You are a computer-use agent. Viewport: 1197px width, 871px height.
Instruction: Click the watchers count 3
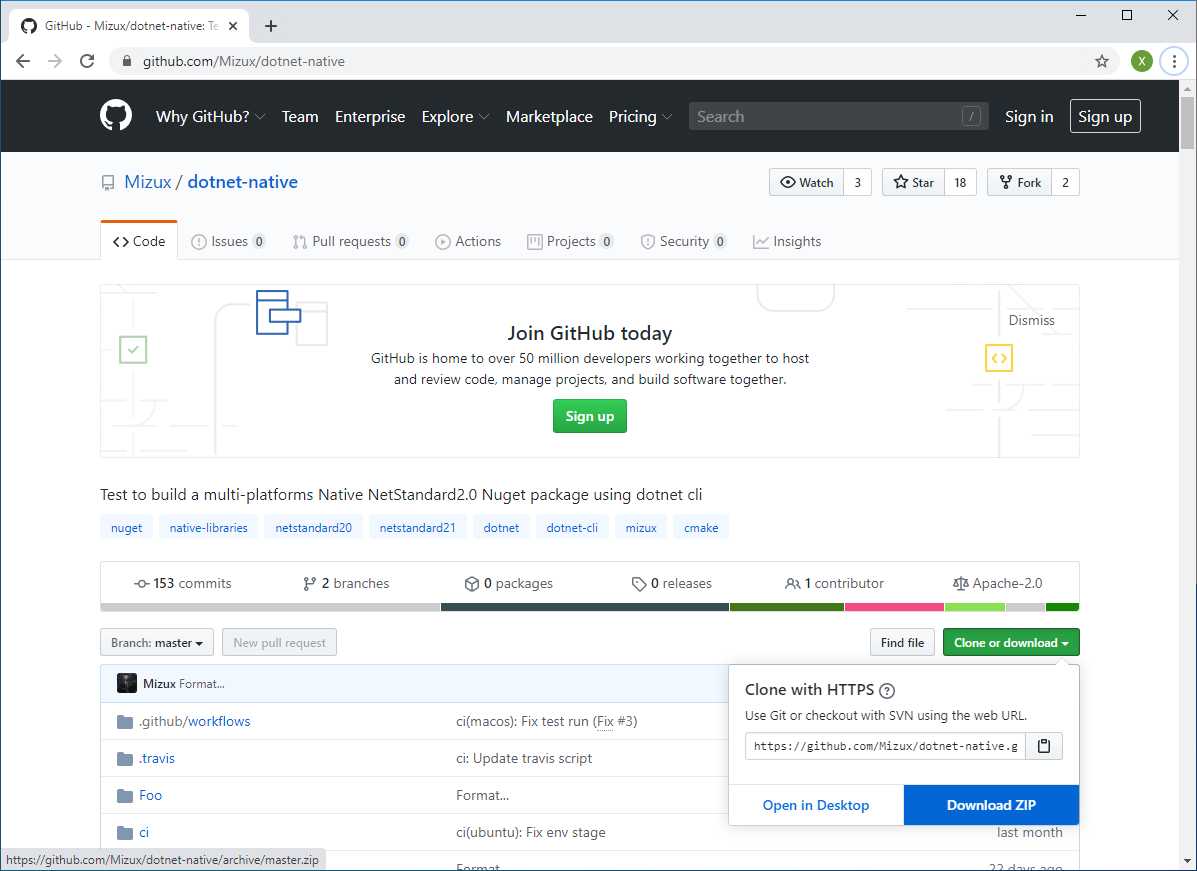pyautogui.click(x=857, y=182)
